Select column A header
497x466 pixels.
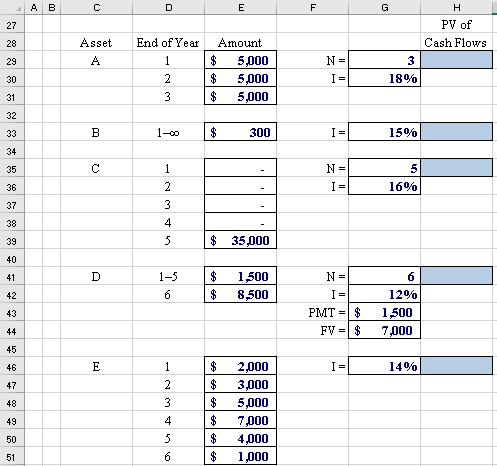click(34, 7)
